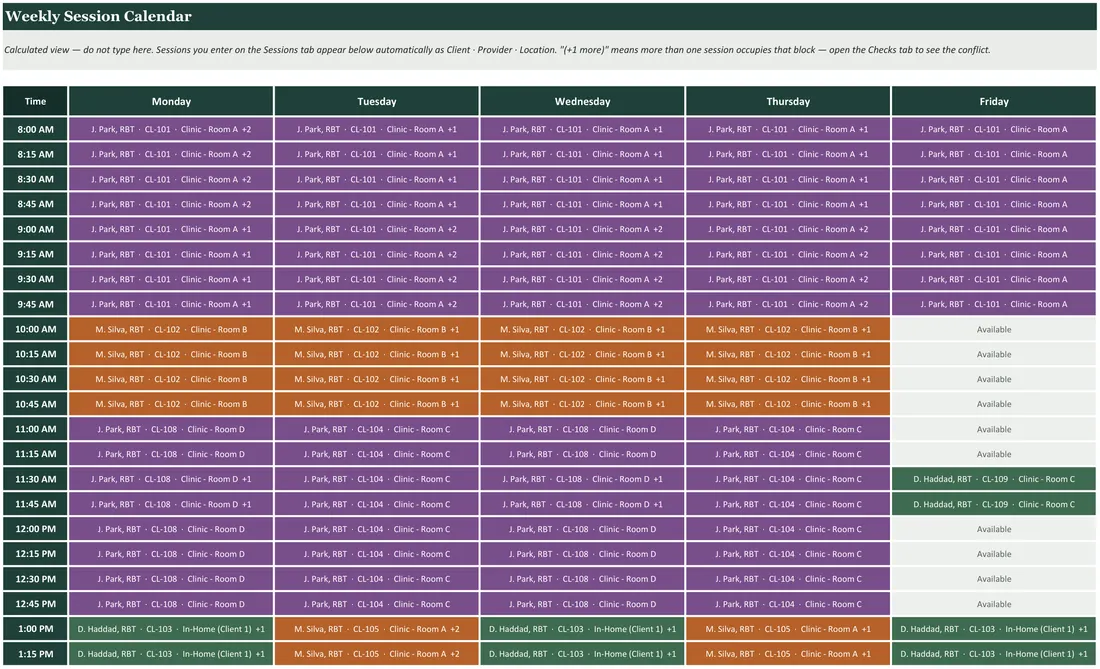Screen dimensions: 1100x669
Task: Click the 10:00 AM time label
Action: pyautogui.click(x=35, y=329)
